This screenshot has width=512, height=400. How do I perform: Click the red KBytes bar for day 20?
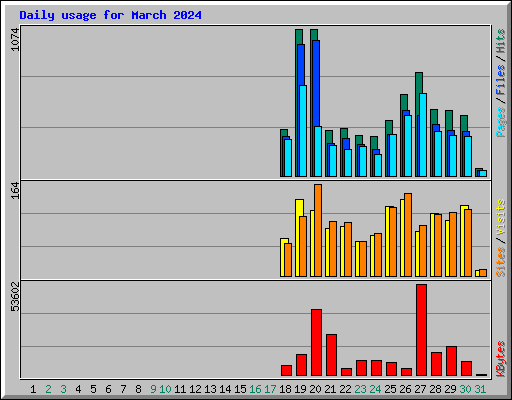[316, 343]
